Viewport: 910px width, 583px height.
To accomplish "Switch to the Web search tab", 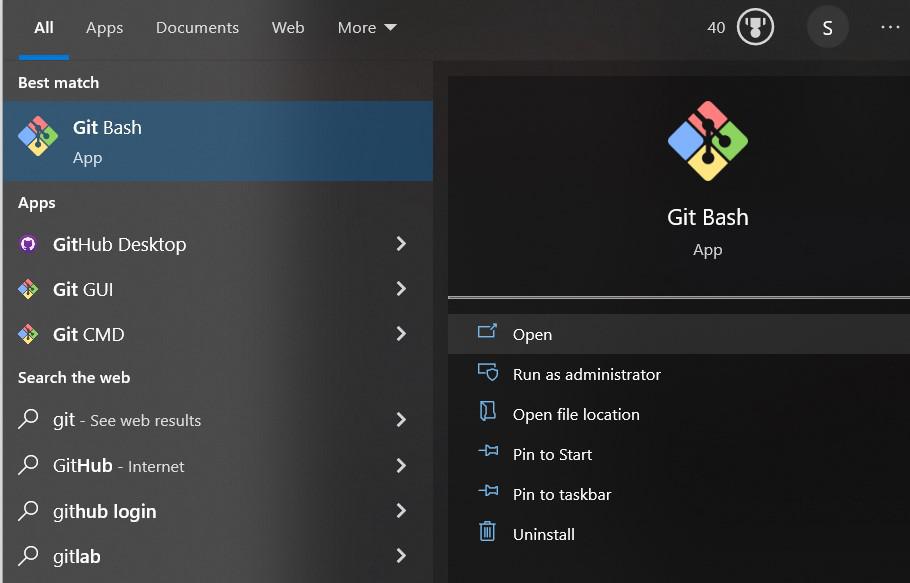I will pos(288,28).
